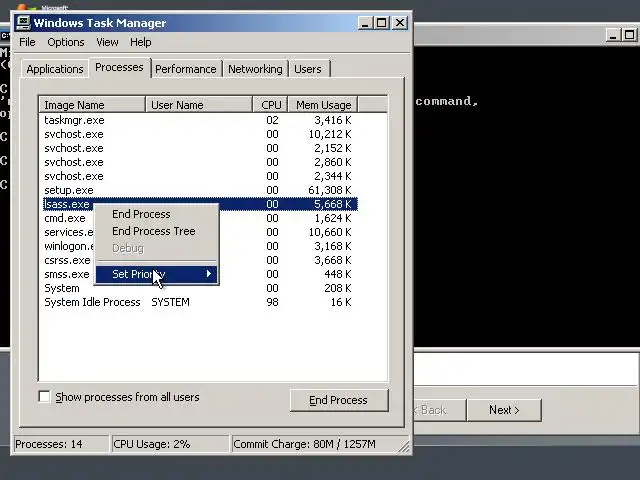Select the setup.exe process

[200, 190]
